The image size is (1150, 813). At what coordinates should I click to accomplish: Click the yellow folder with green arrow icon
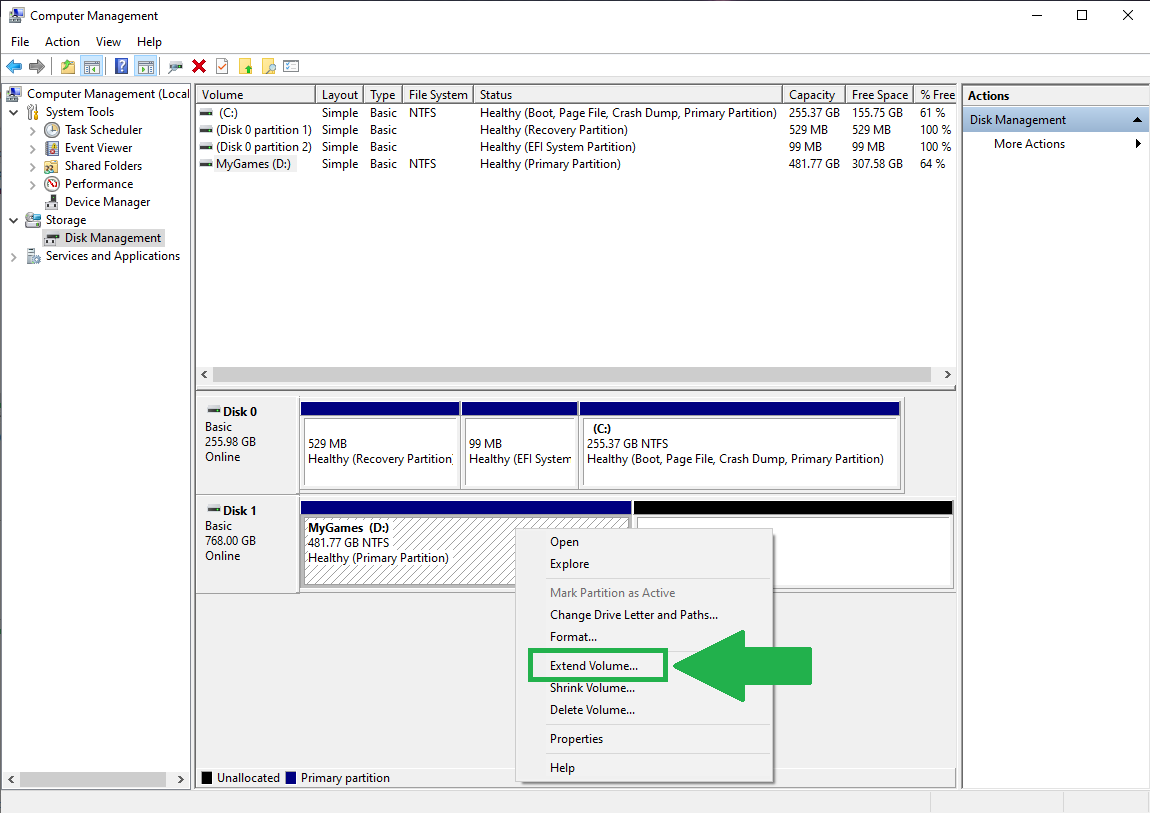(246, 67)
